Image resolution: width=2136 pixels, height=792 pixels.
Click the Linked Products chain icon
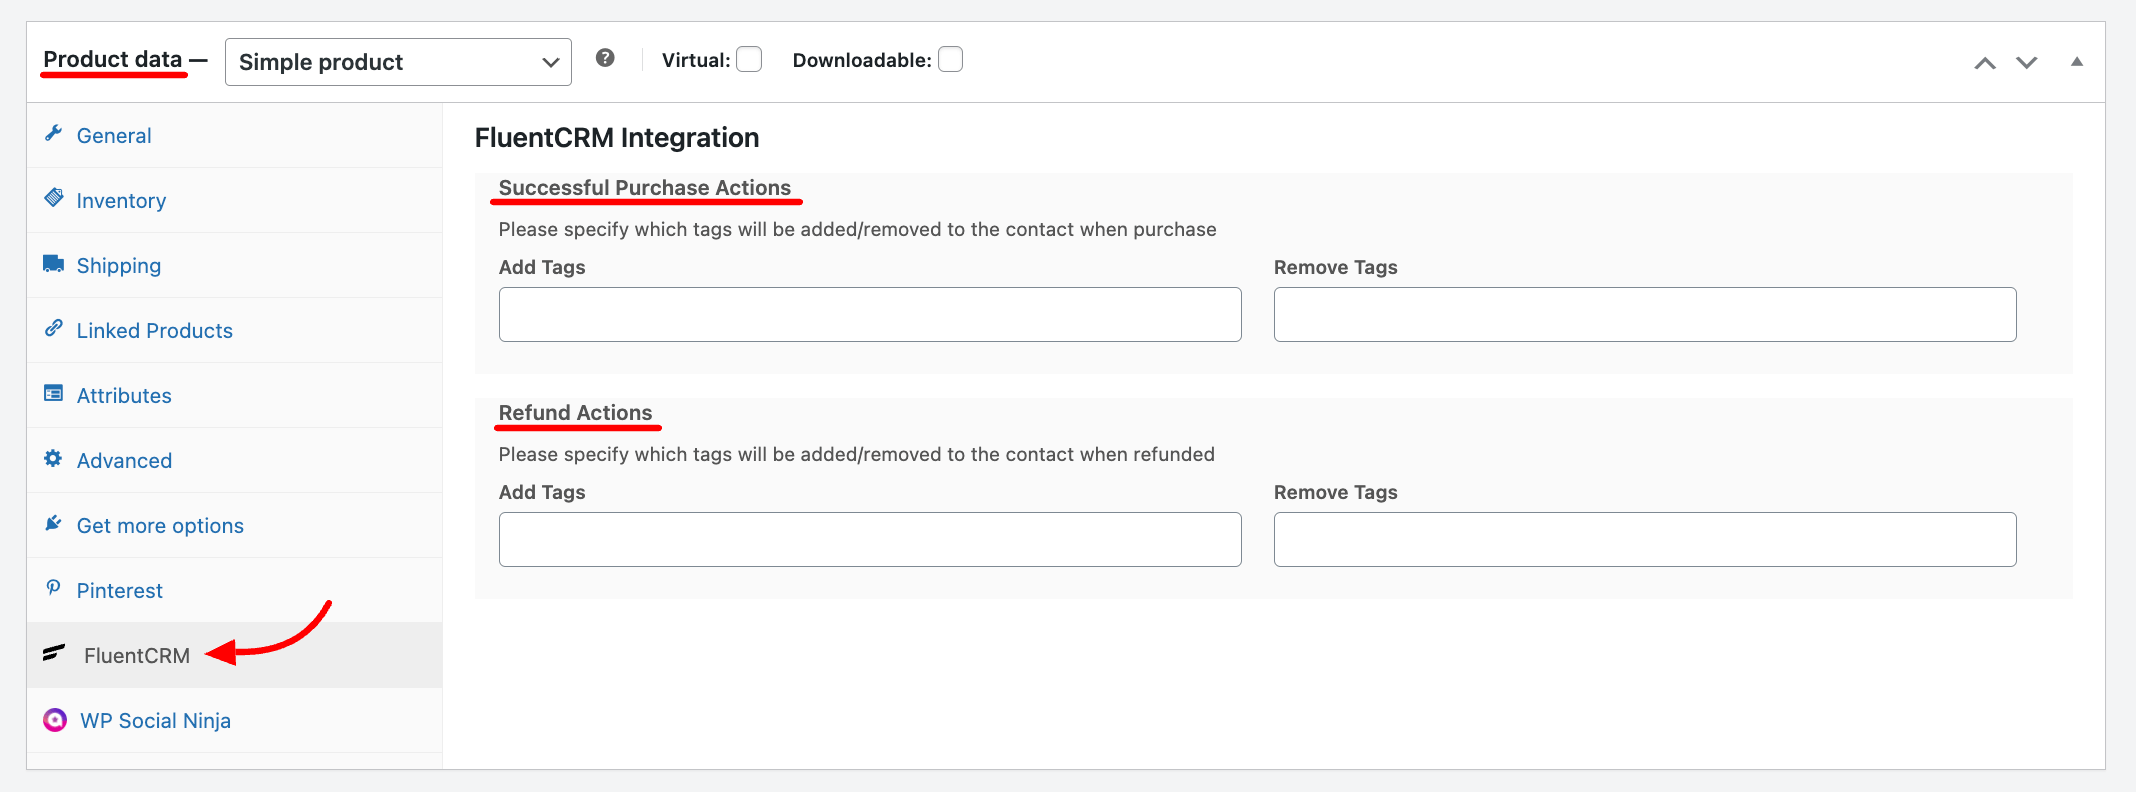[54, 328]
